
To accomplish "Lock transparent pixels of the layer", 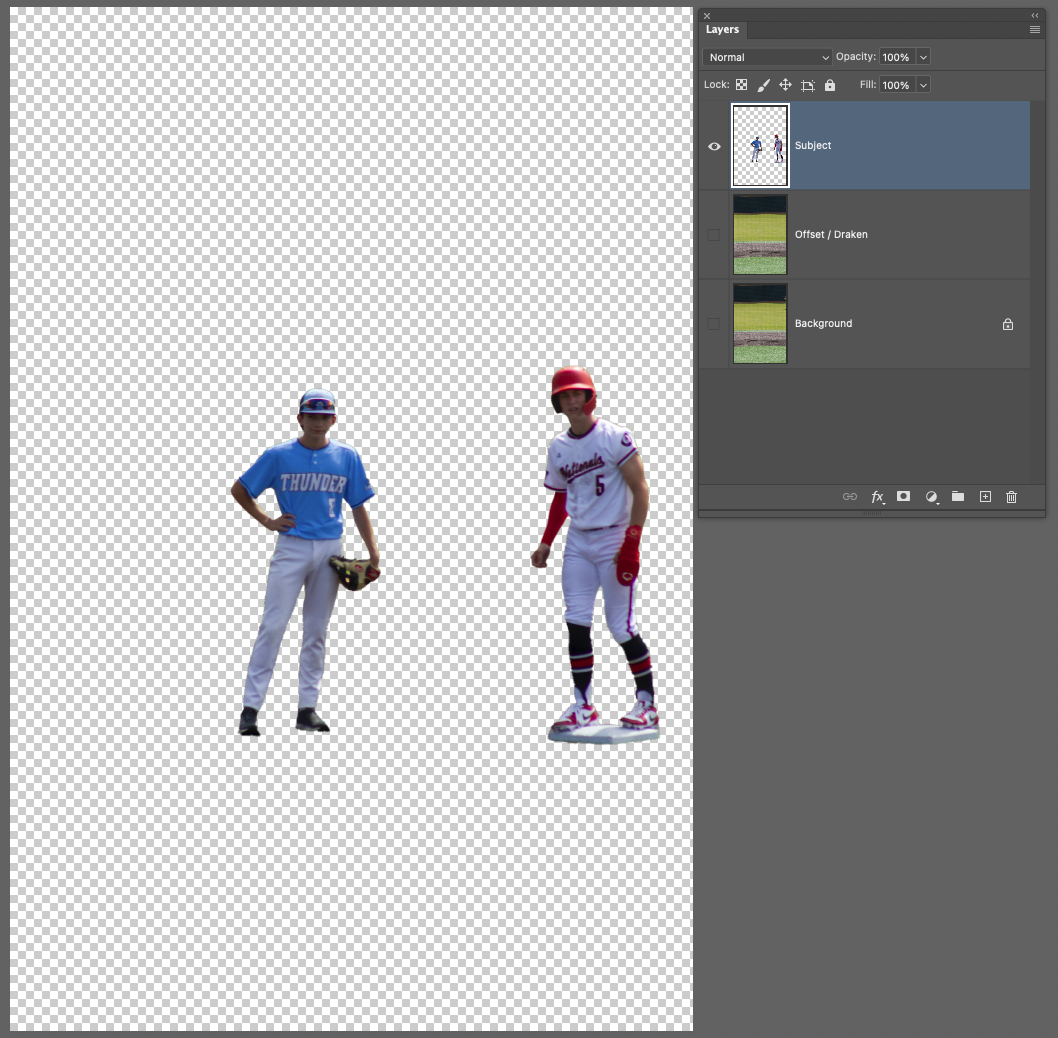I will (x=741, y=84).
